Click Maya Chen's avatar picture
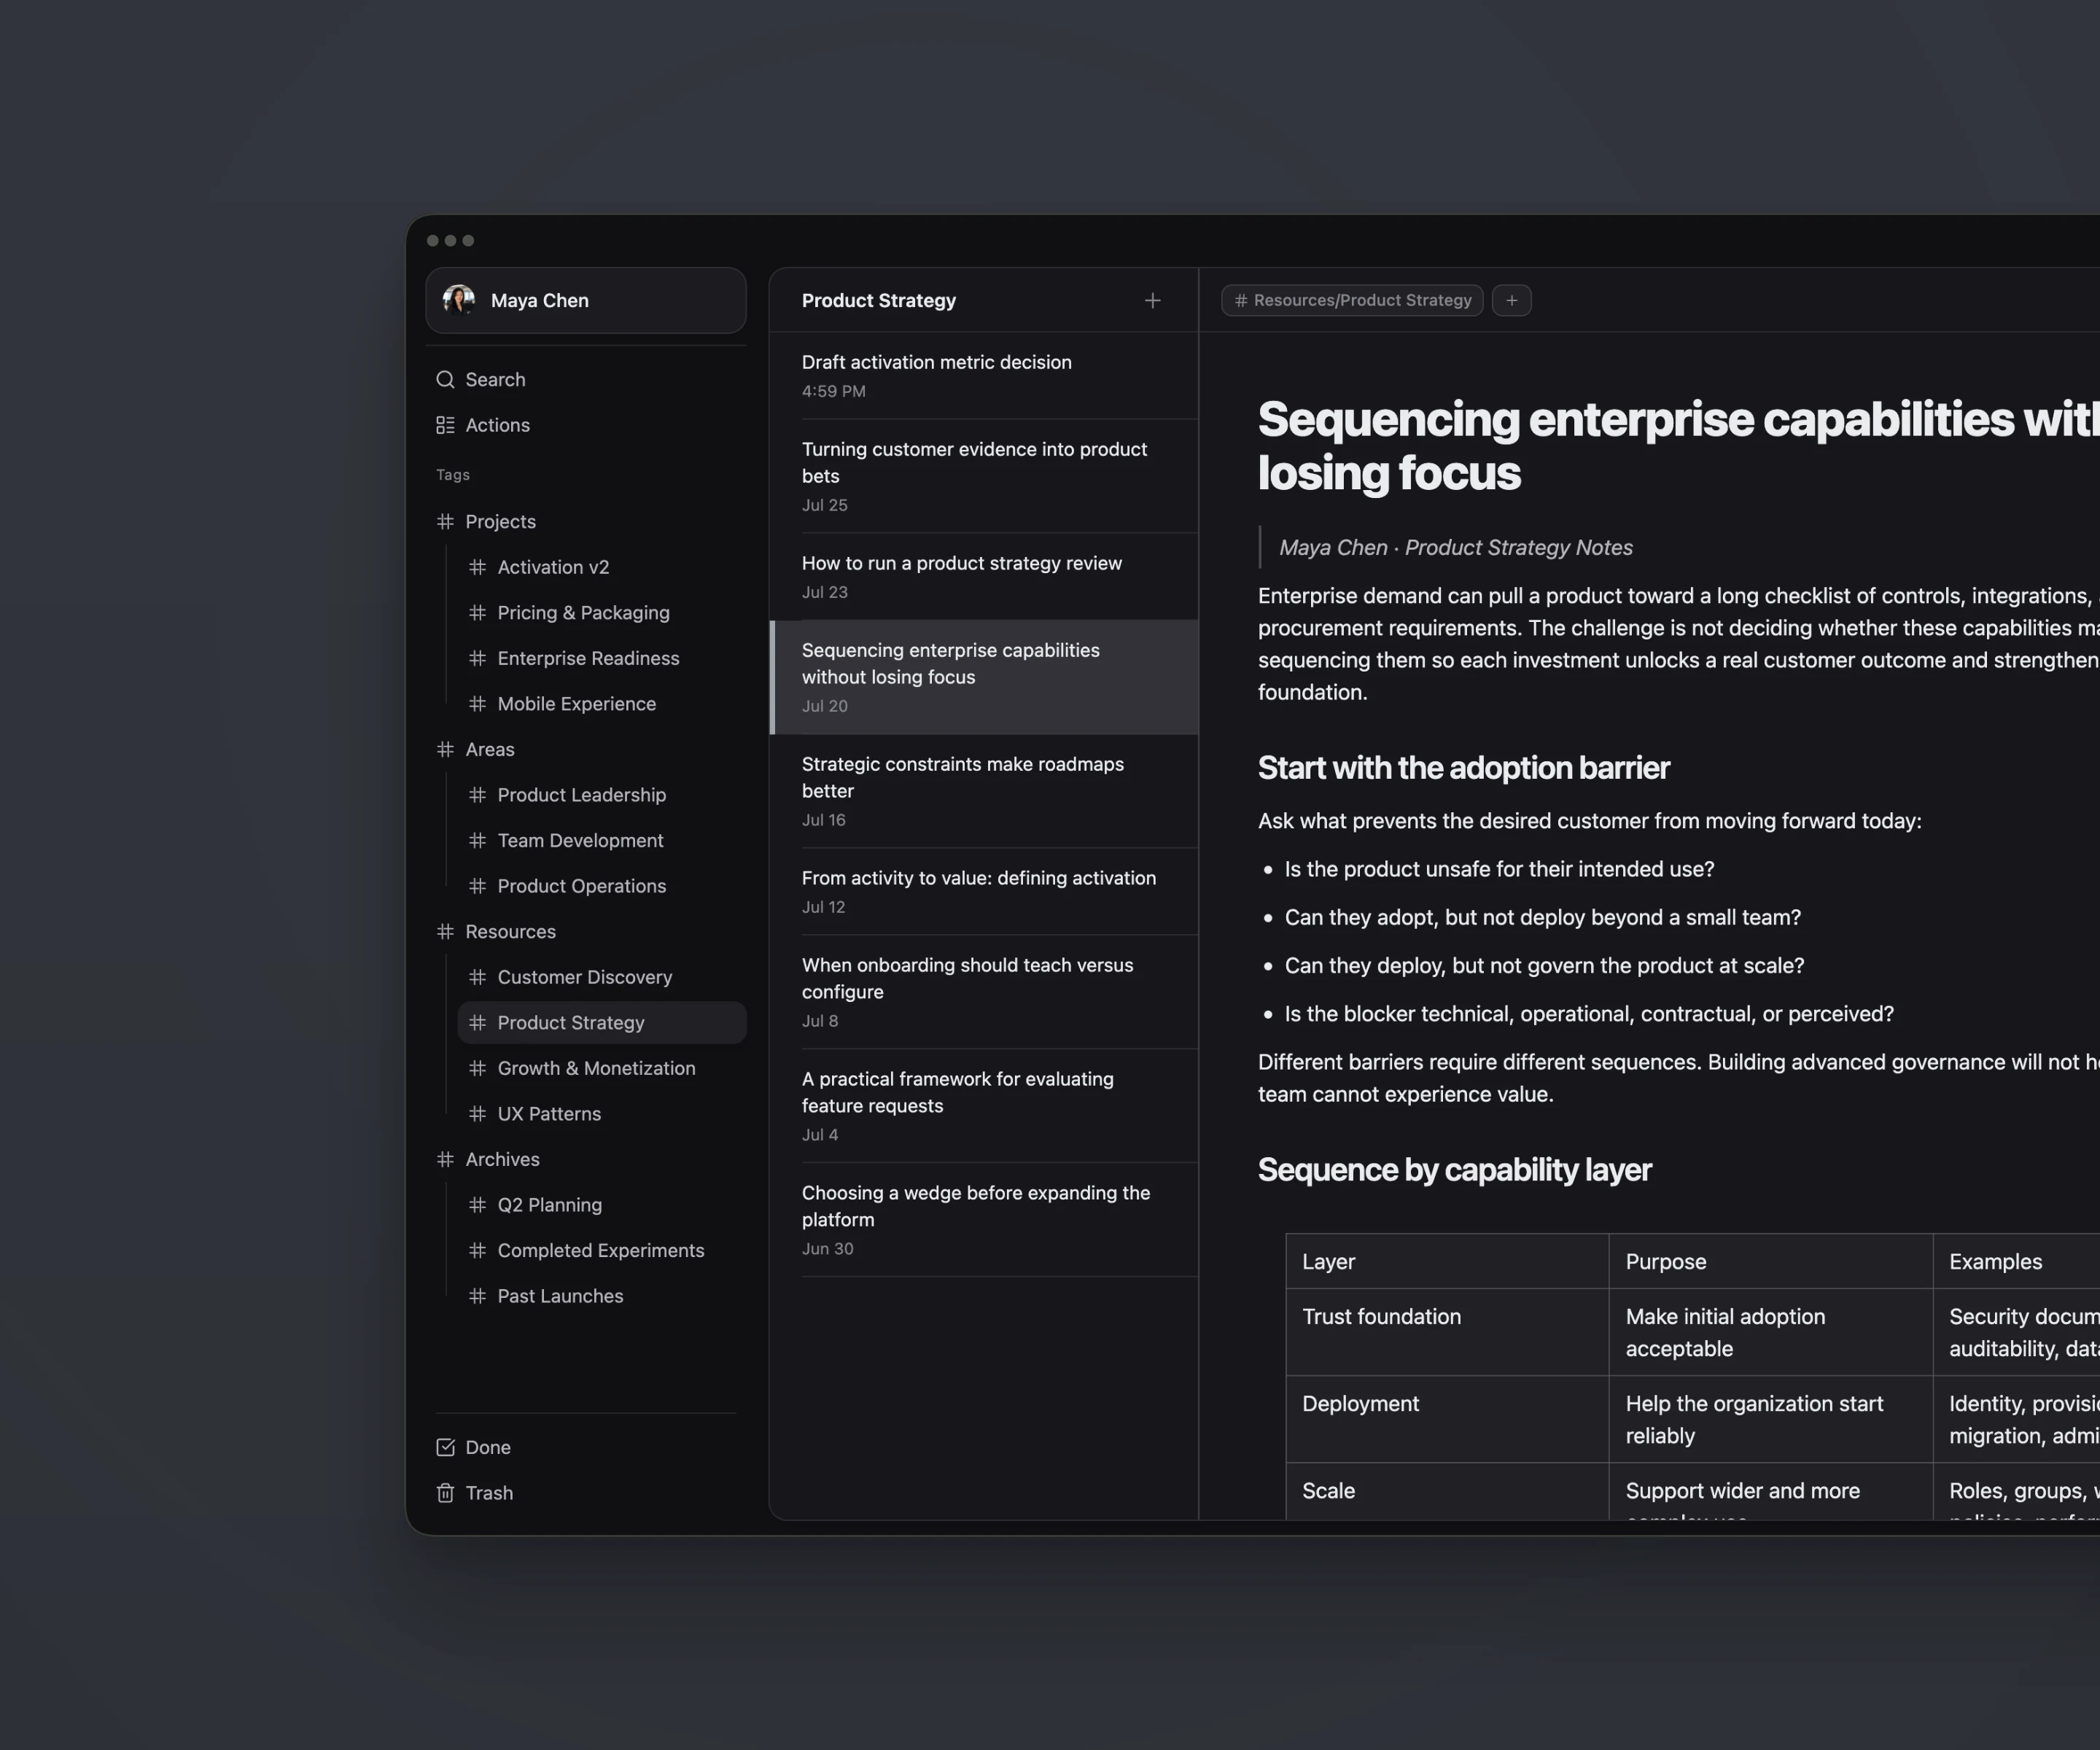 click(x=459, y=300)
